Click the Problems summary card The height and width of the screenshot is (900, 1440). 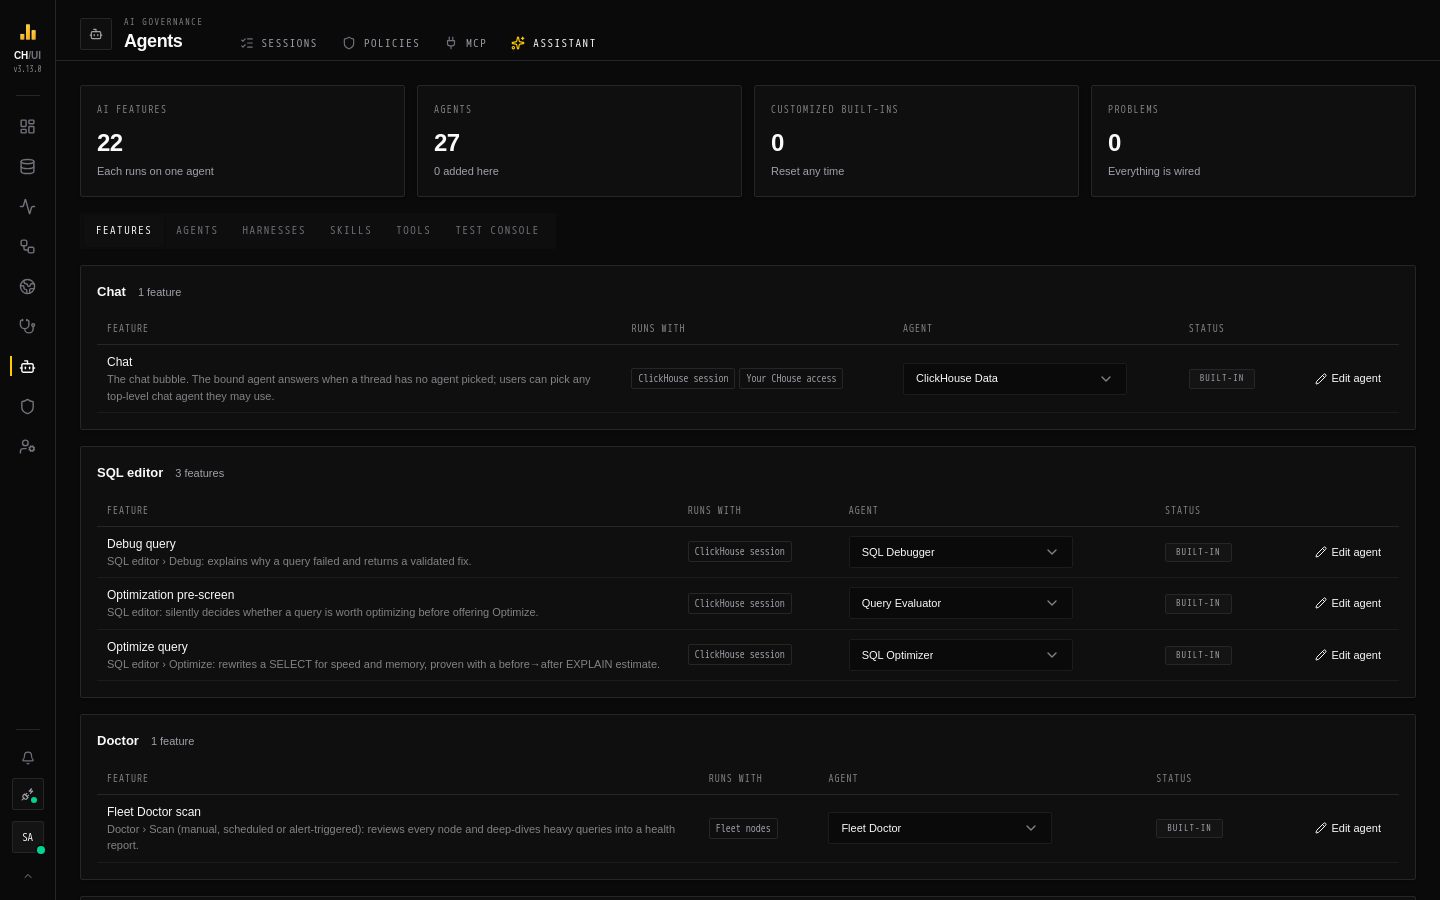(x=1253, y=141)
